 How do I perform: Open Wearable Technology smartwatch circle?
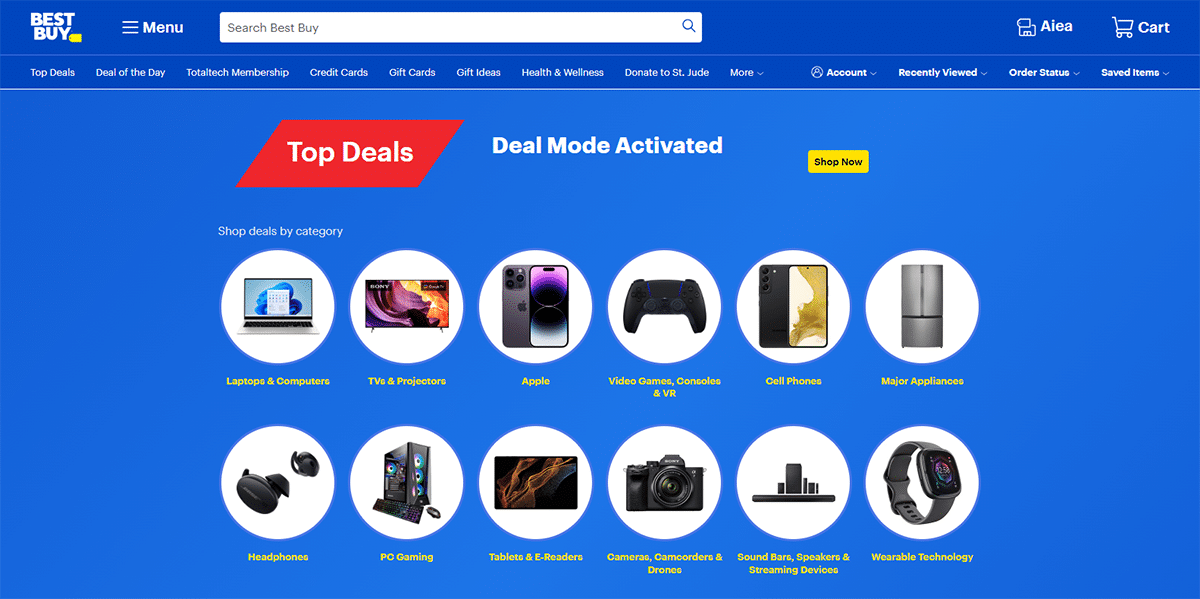(x=923, y=483)
